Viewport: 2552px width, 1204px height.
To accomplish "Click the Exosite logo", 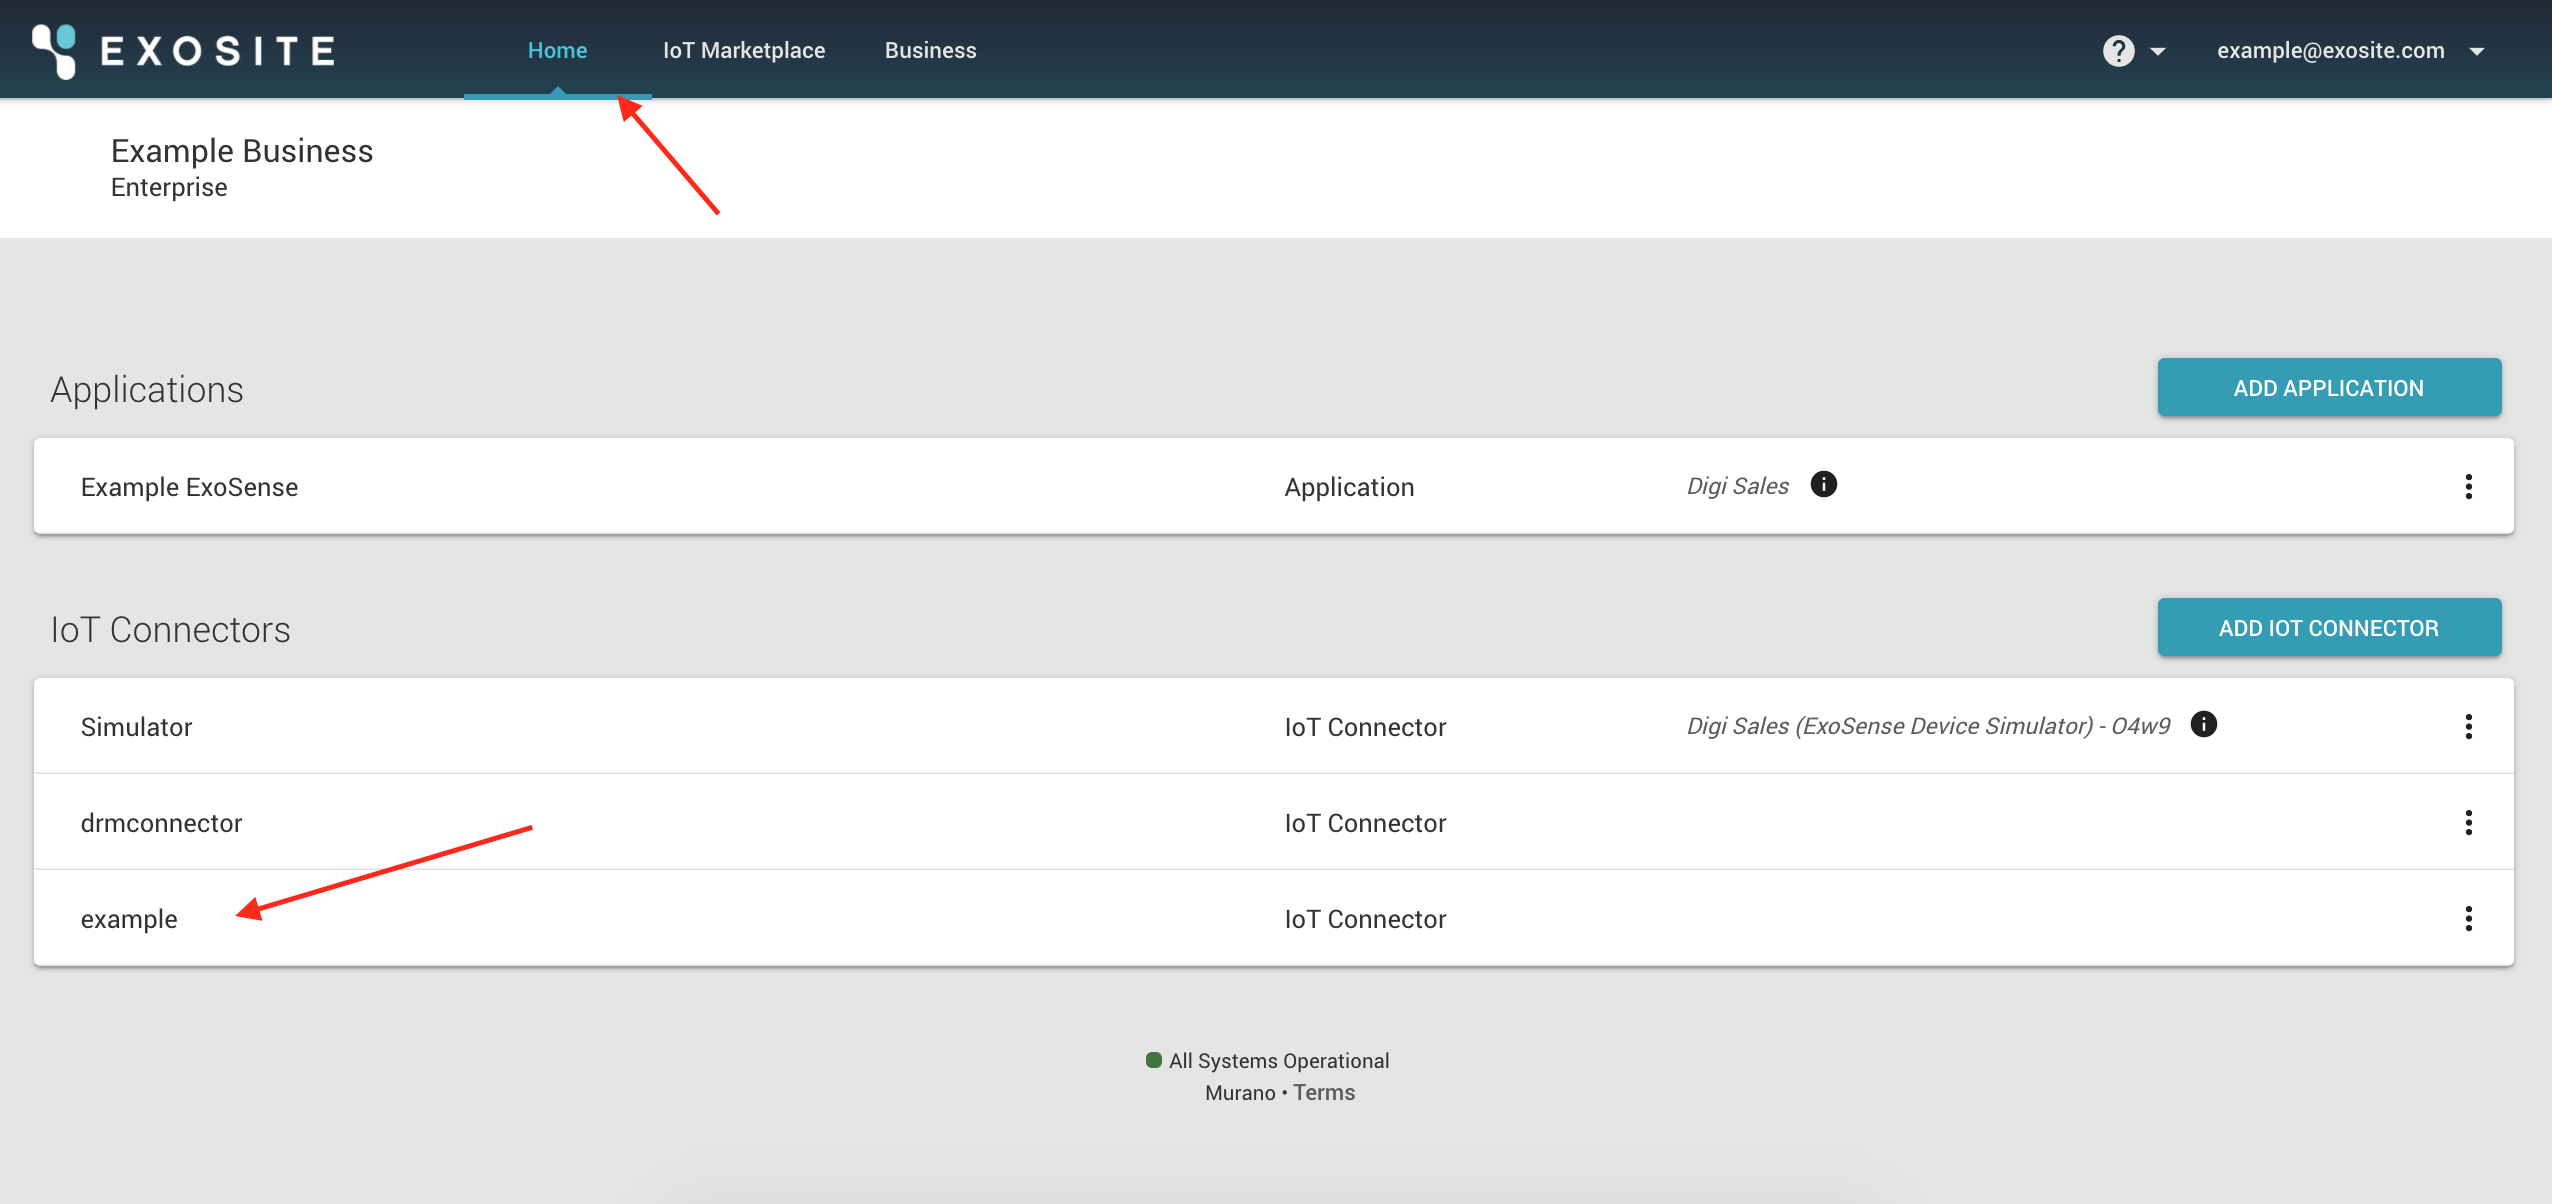I will click(x=183, y=49).
